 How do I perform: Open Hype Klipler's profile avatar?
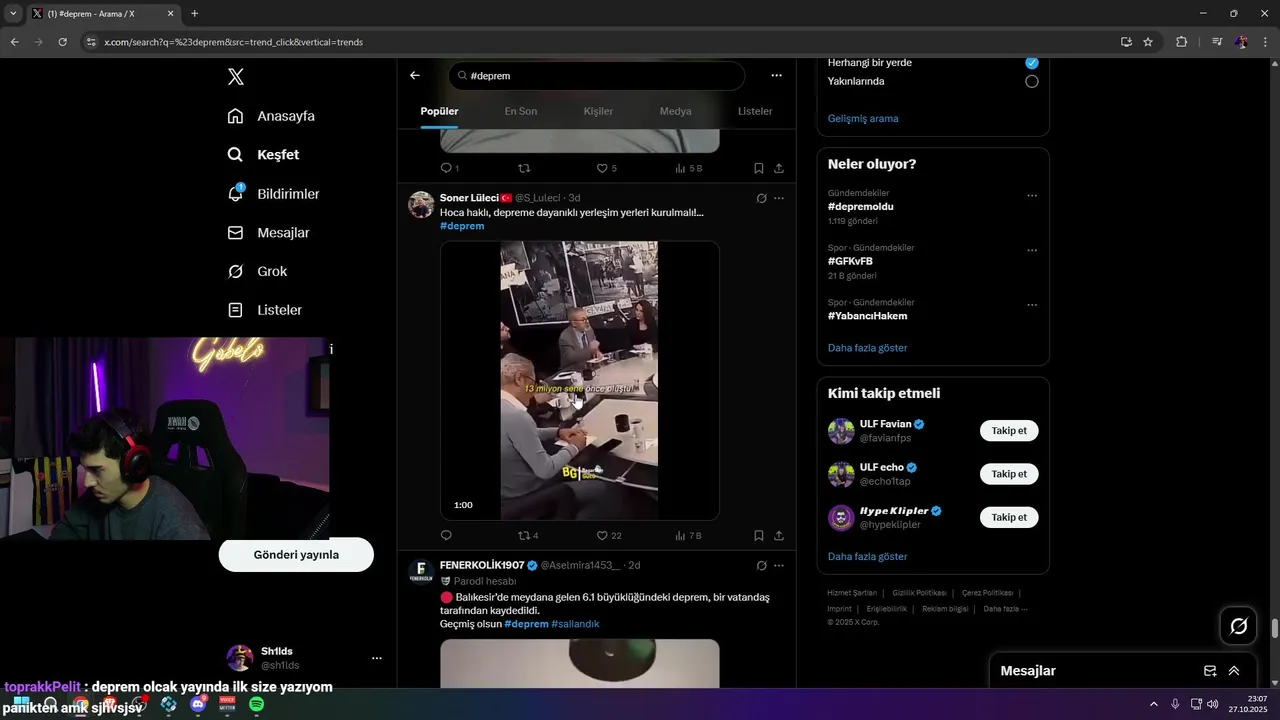pos(841,517)
